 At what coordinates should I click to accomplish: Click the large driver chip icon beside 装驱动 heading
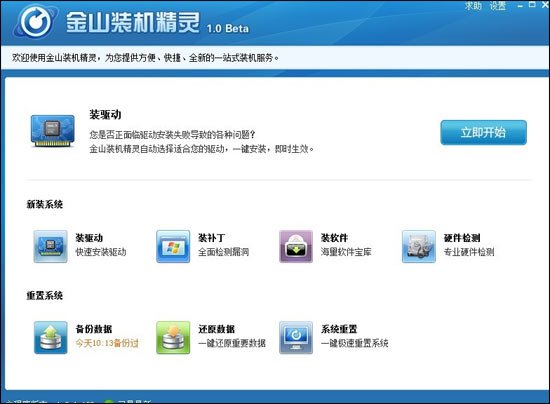pos(53,130)
